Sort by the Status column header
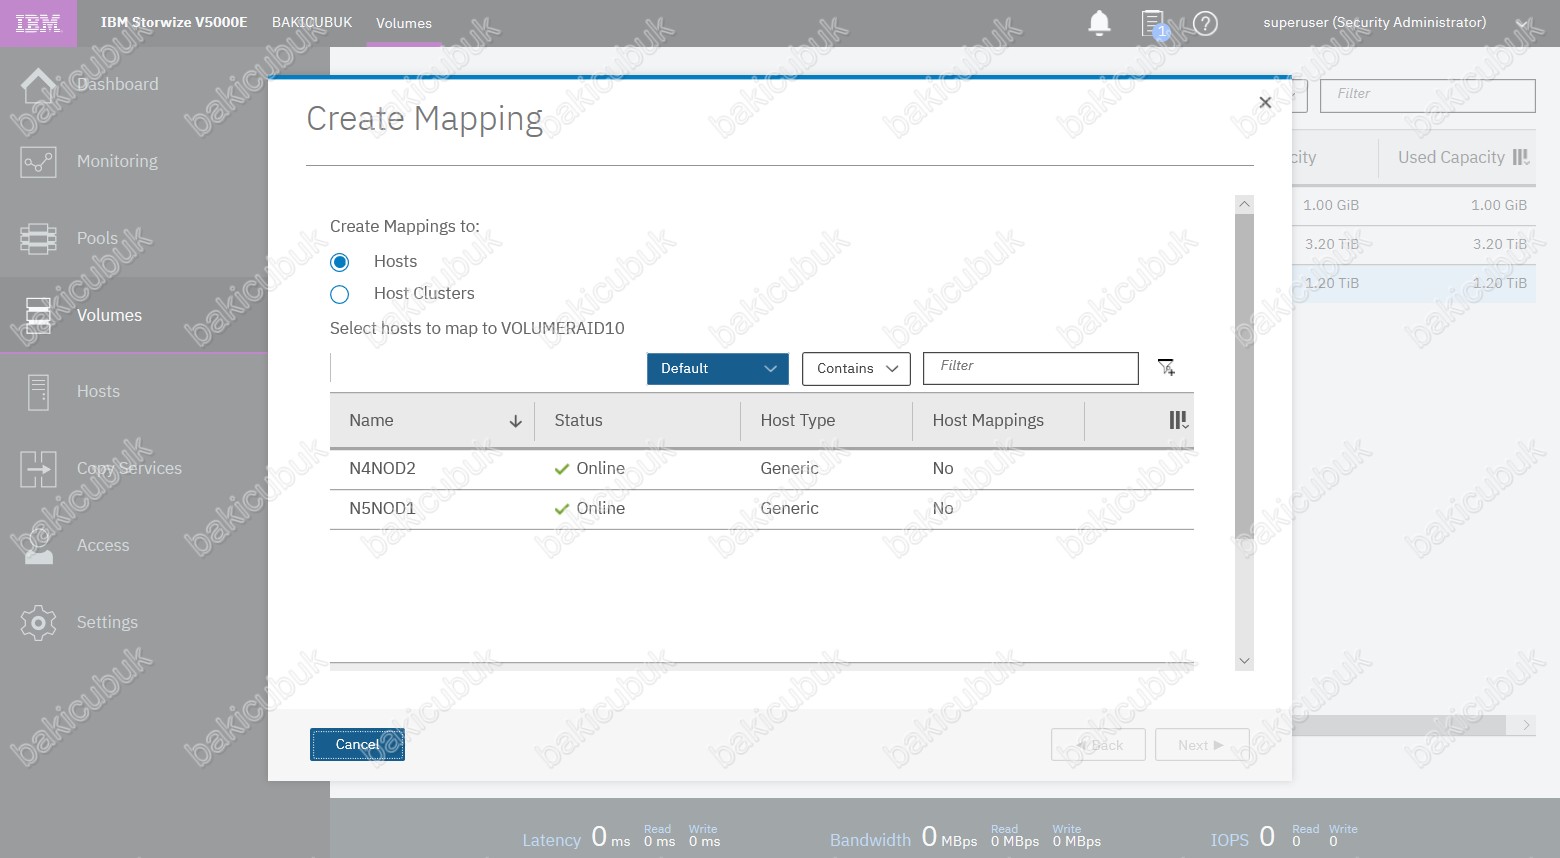The image size is (1560, 858). tap(578, 421)
